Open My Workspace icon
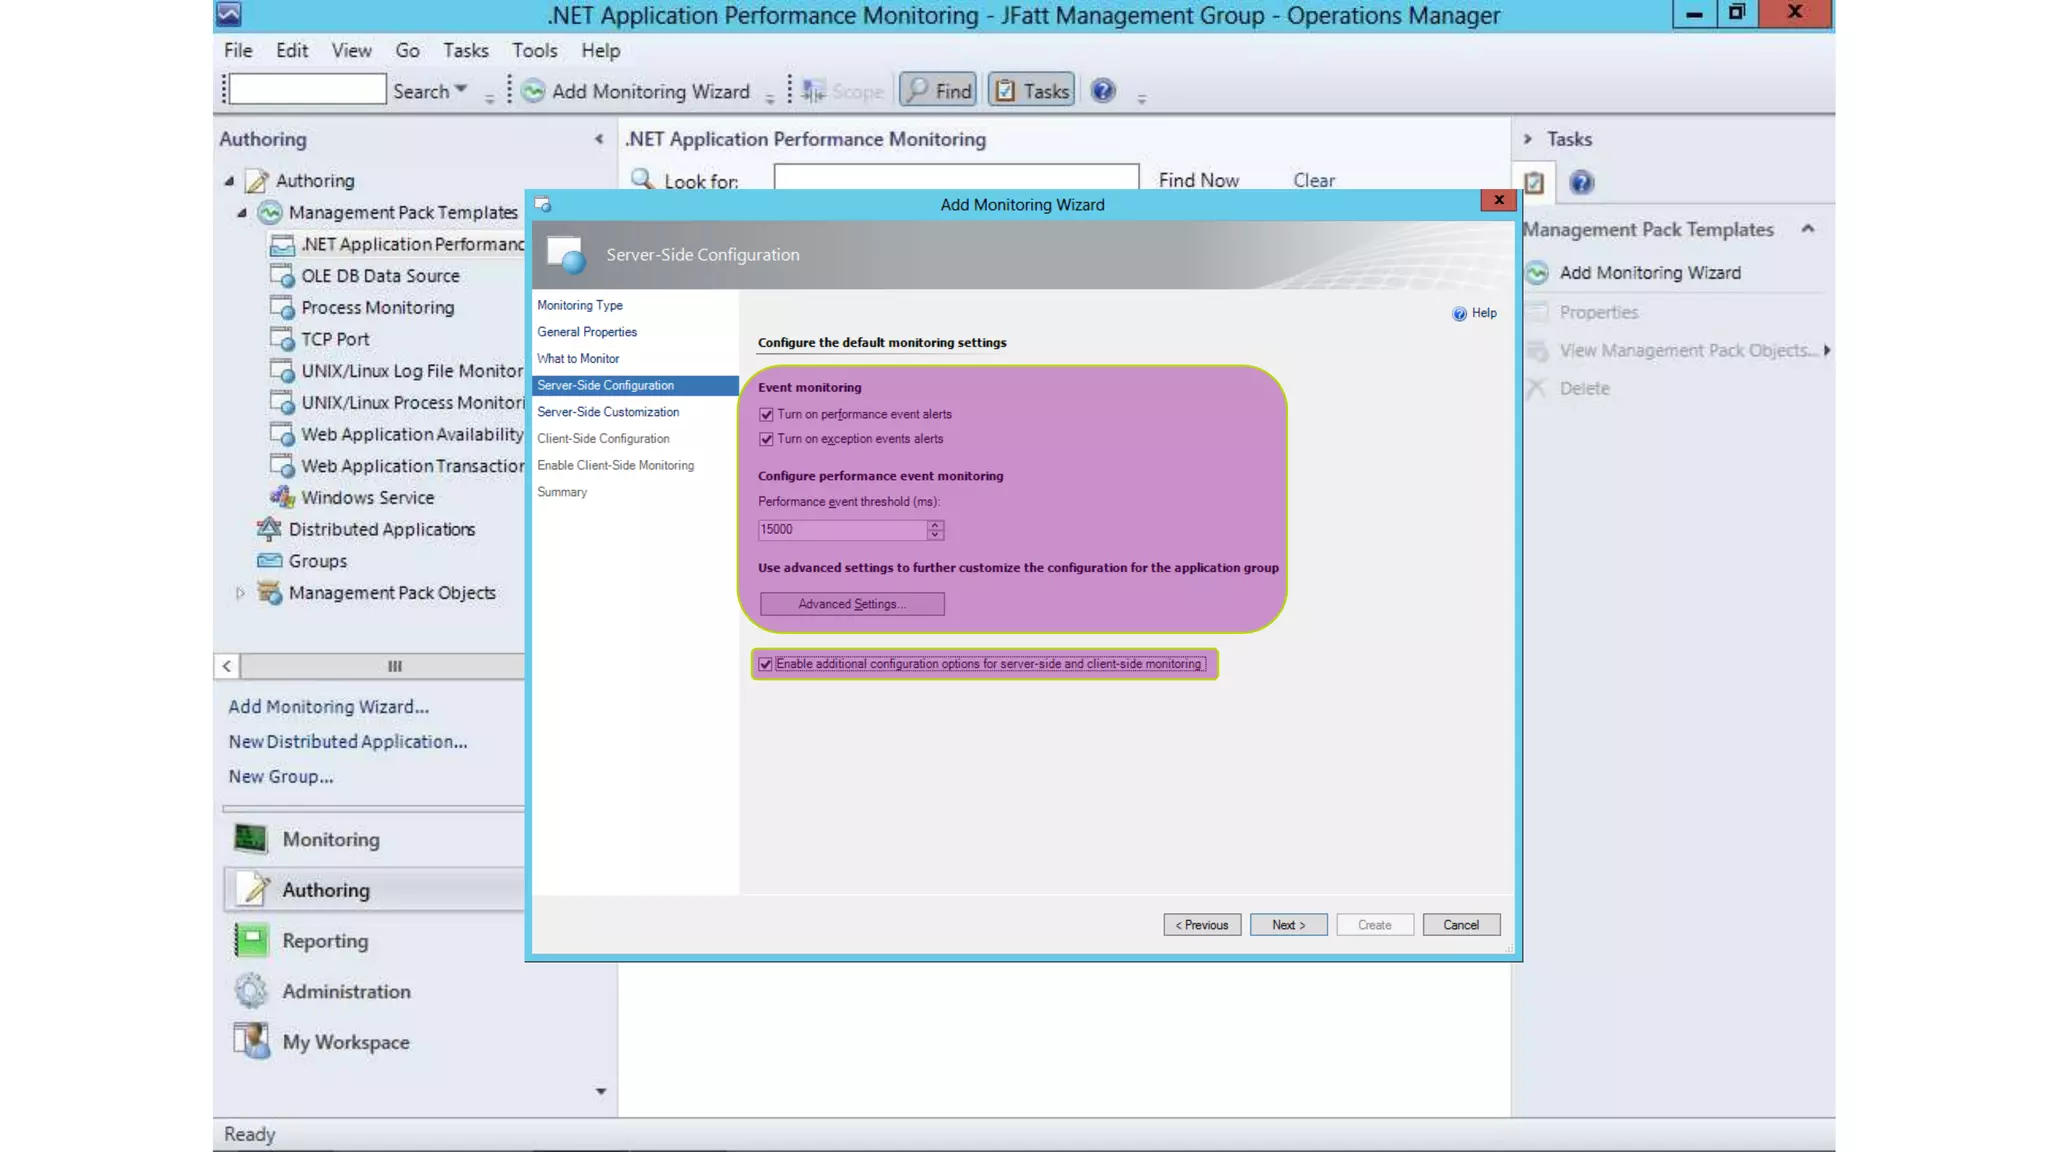 click(250, 1041)
